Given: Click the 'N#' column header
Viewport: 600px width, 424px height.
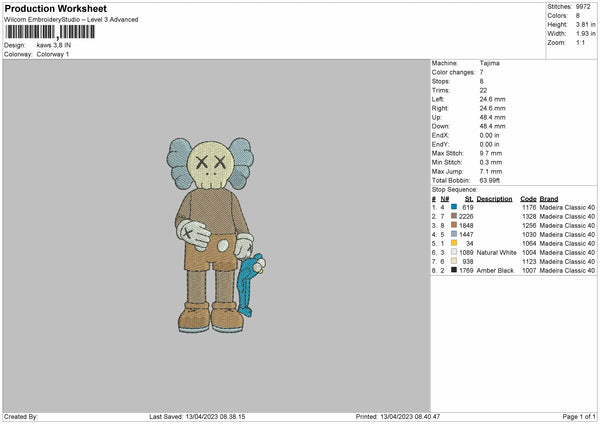Looking at the screenshot, I should pos(445,199).
